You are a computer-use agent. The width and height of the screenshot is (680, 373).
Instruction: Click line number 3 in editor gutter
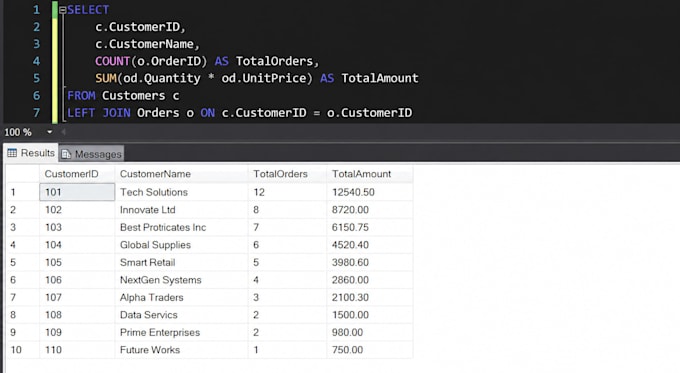point(36,44)
